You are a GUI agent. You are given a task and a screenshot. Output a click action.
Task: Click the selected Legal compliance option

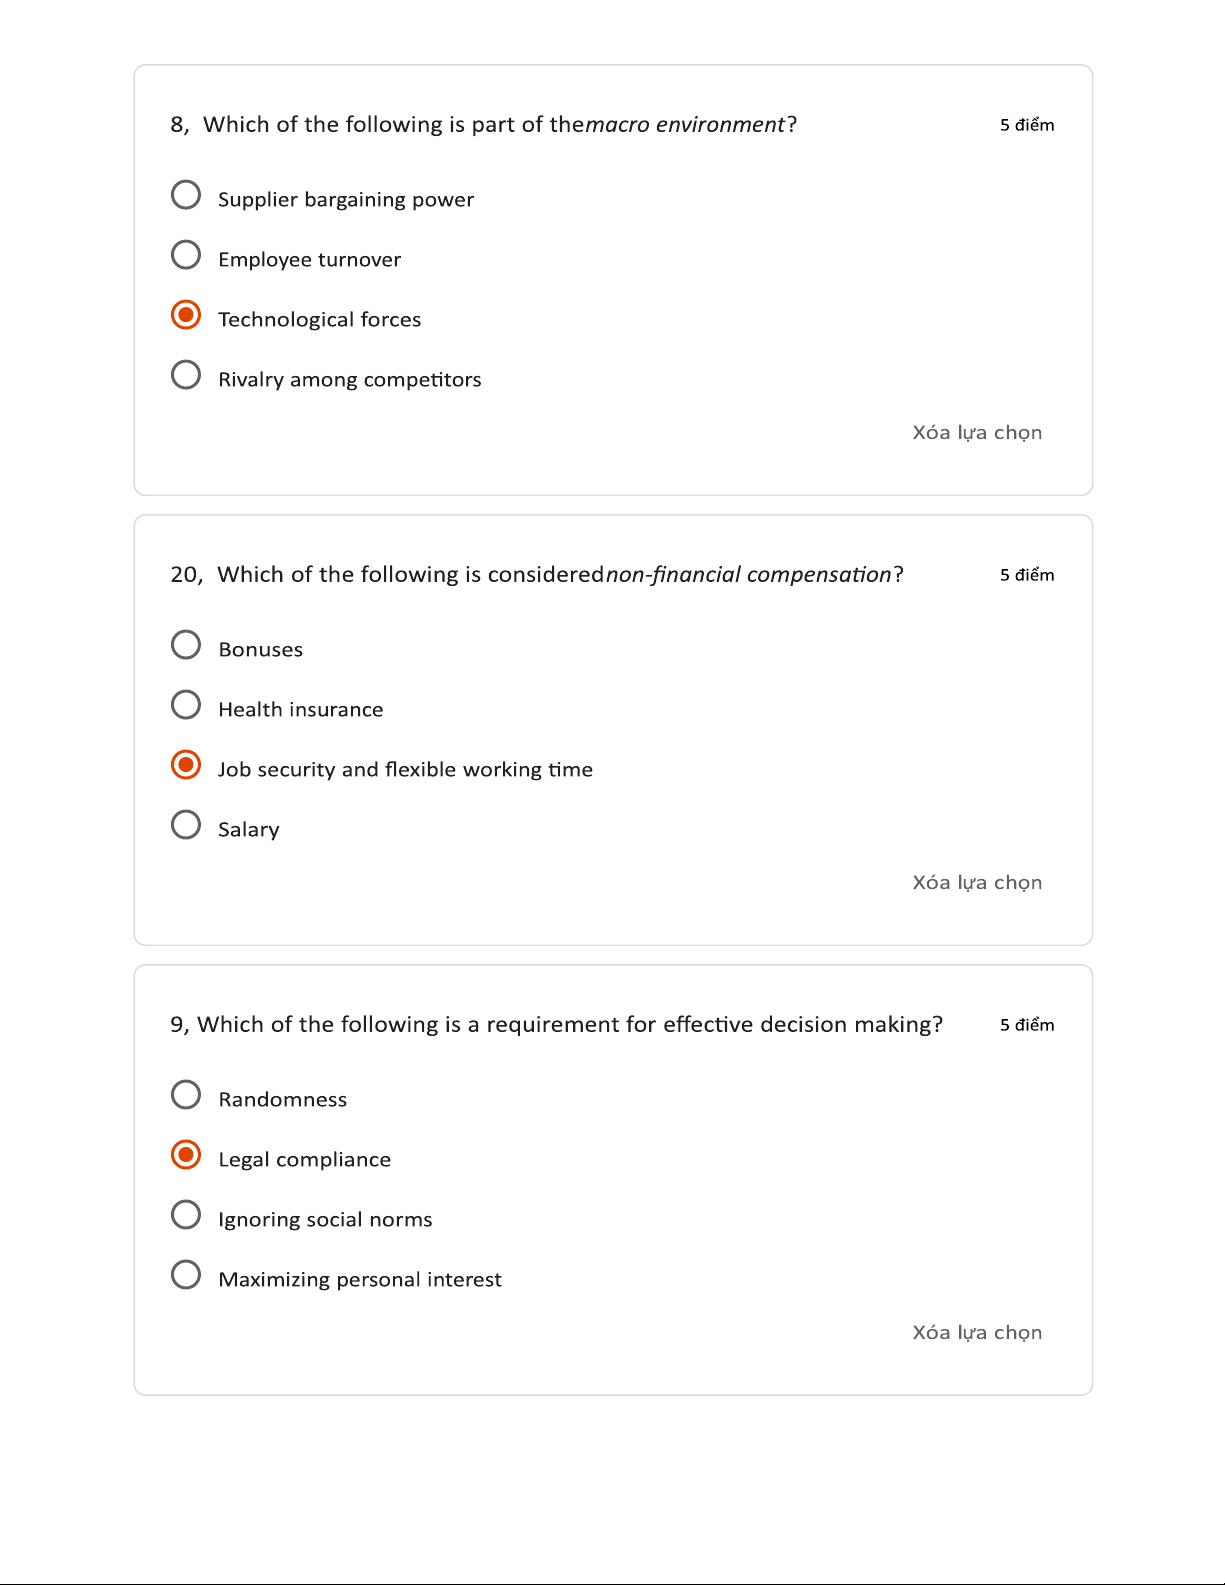coord(186,1155)
